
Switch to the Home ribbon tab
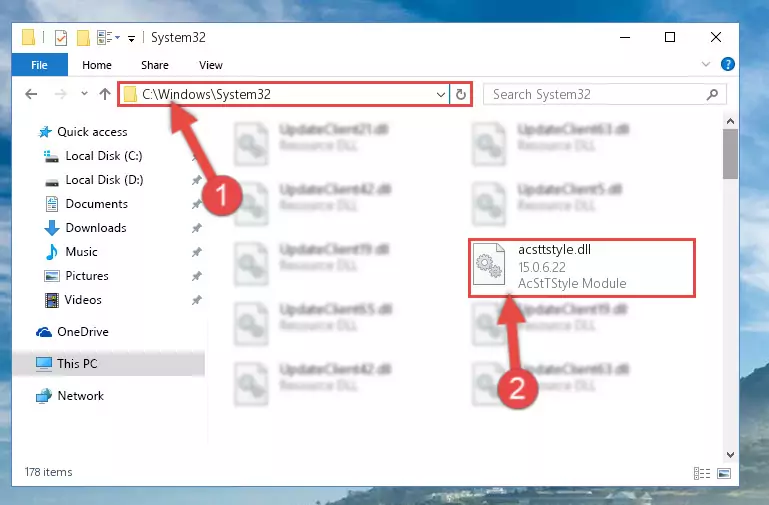pyautogui.click(x=97, y=65)
